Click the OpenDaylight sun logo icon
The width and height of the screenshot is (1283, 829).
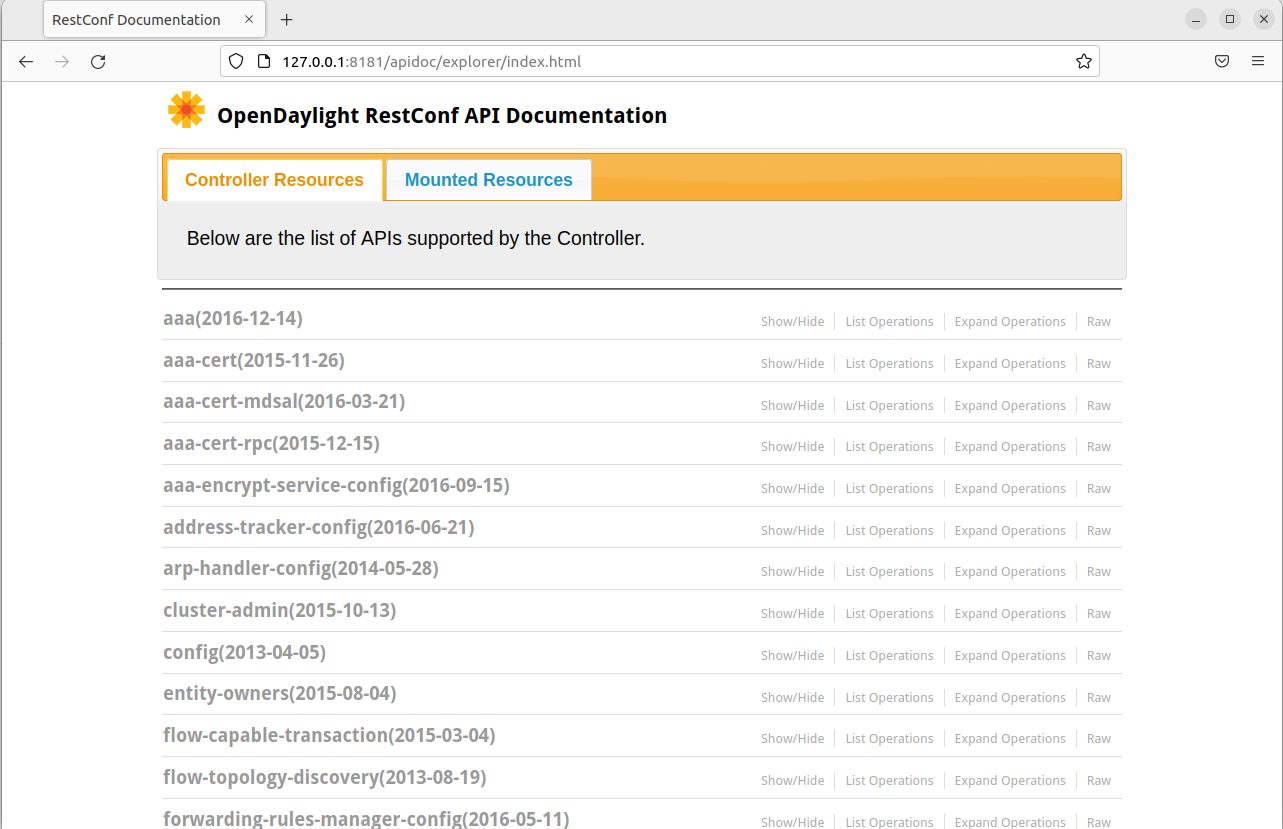tap(186, 110)
